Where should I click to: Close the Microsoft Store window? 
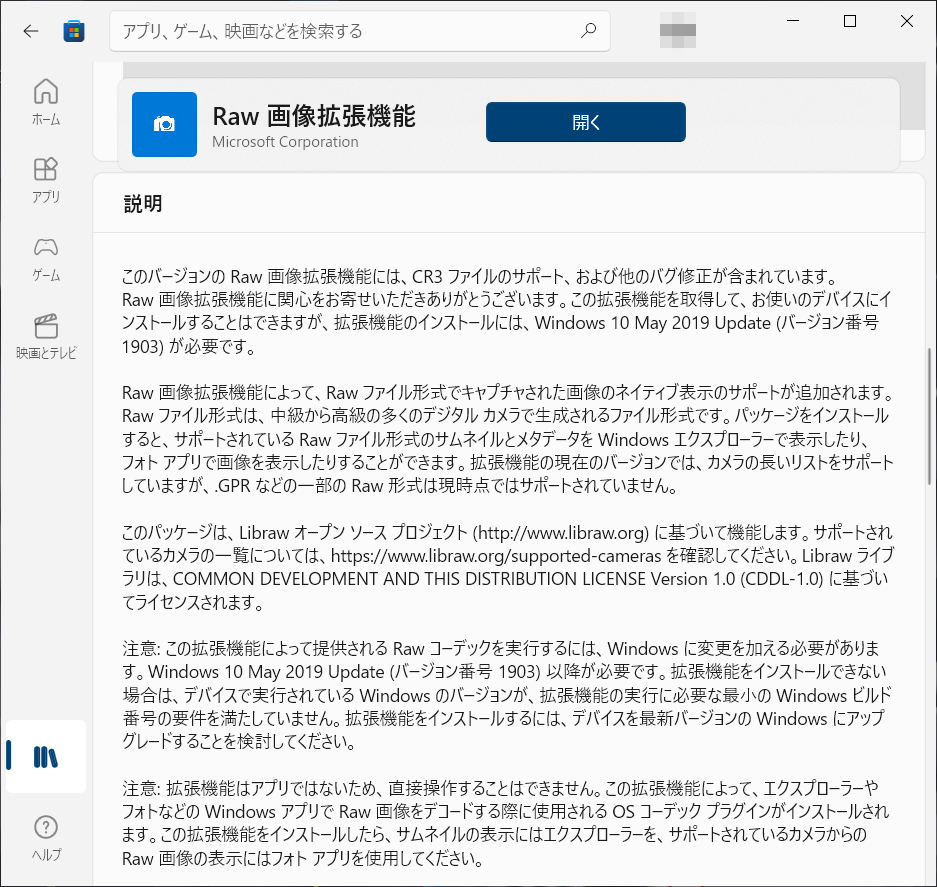(x=907, y=22)
